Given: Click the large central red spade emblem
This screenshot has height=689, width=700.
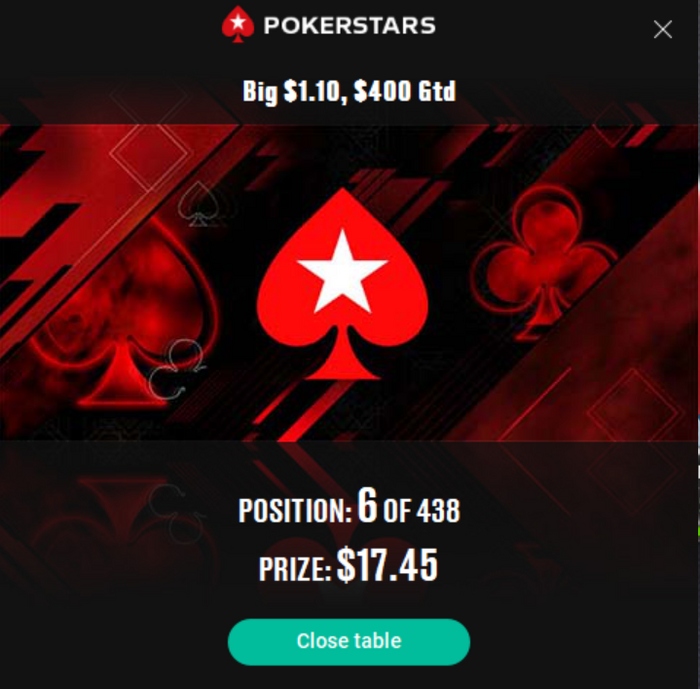Looking at the screenshot, I should click(342, 284).
